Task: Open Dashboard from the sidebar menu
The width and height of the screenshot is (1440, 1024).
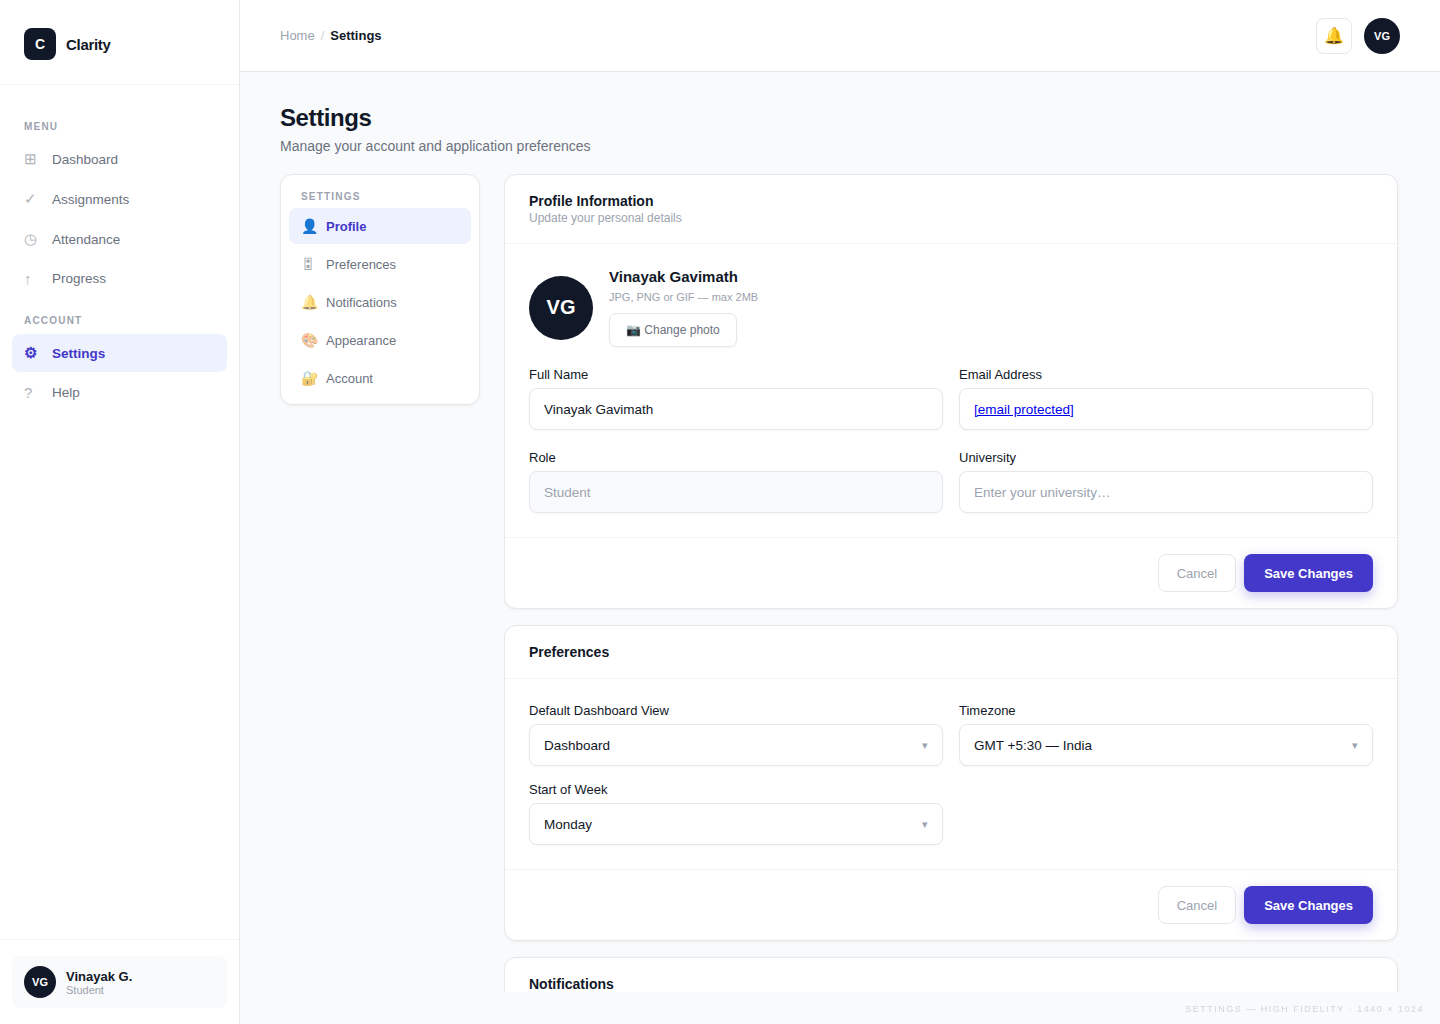Action: coord(85,160)
